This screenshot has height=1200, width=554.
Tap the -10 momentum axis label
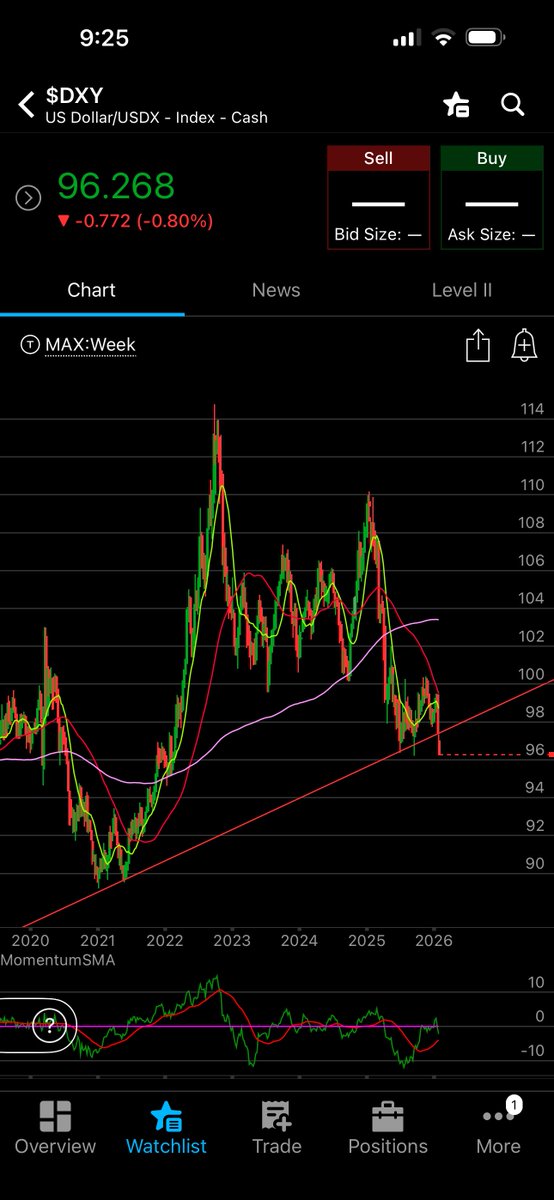click(x=533, y=1050)
